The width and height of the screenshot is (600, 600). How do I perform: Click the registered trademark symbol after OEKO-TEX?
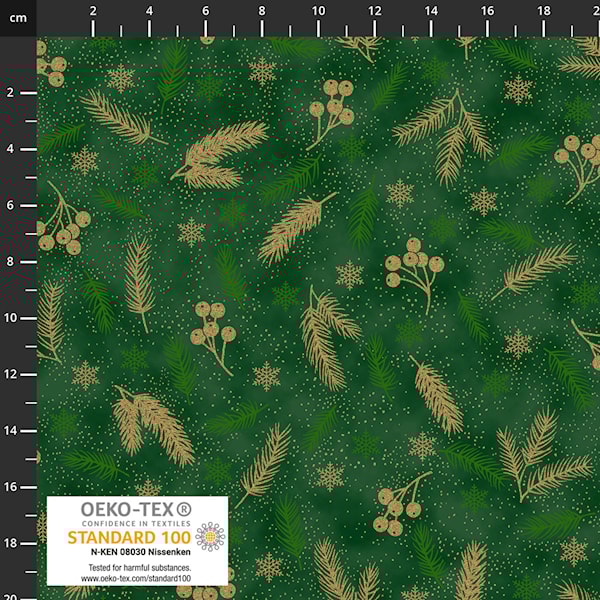click(183, 510)
